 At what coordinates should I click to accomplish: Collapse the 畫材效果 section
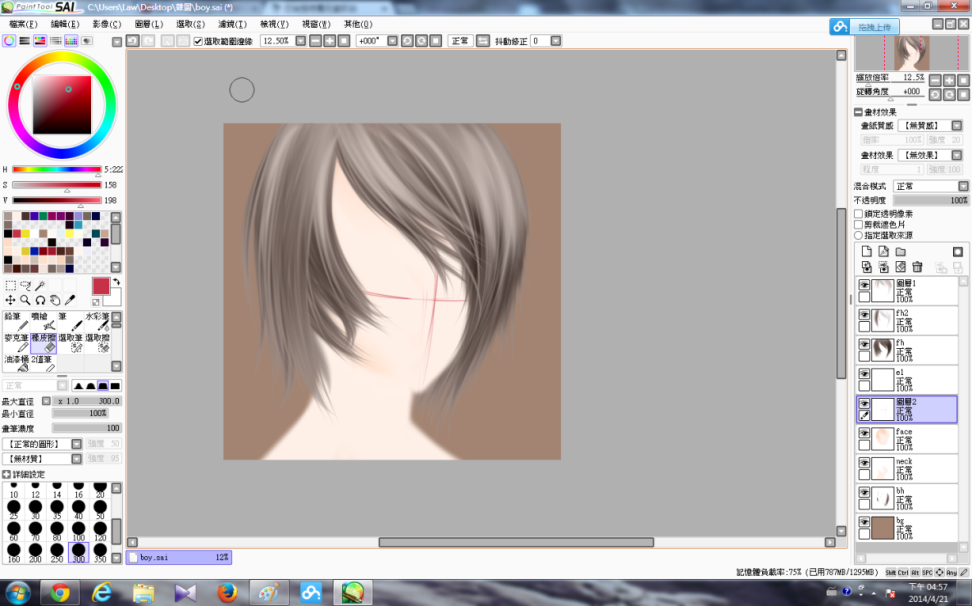point(858,112)
